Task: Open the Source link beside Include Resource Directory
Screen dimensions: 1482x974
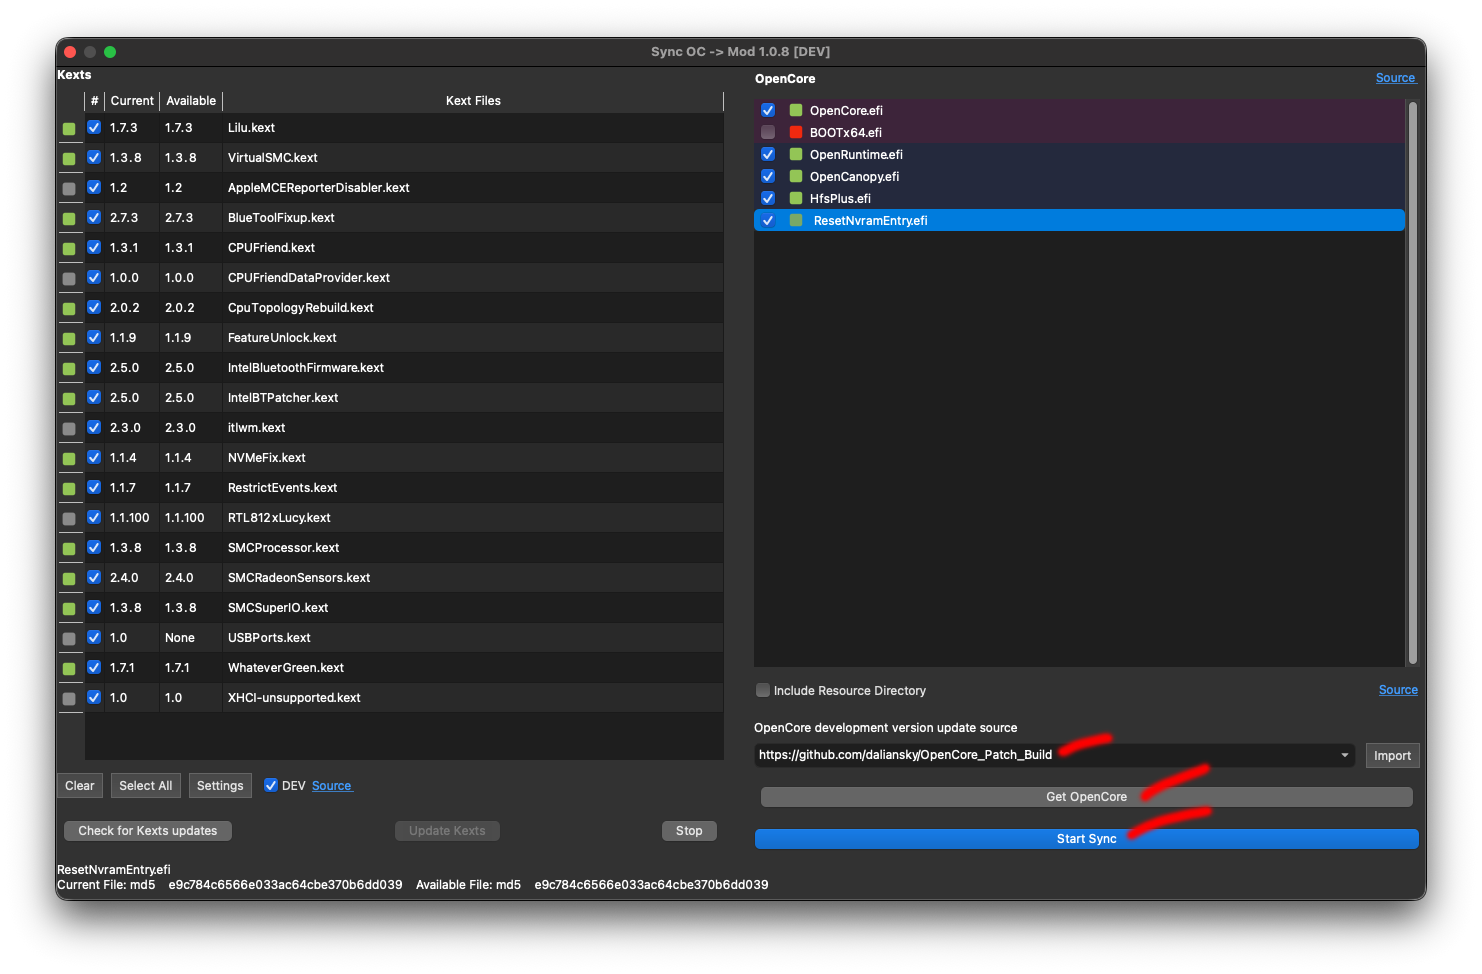Action: [1398, 690]
